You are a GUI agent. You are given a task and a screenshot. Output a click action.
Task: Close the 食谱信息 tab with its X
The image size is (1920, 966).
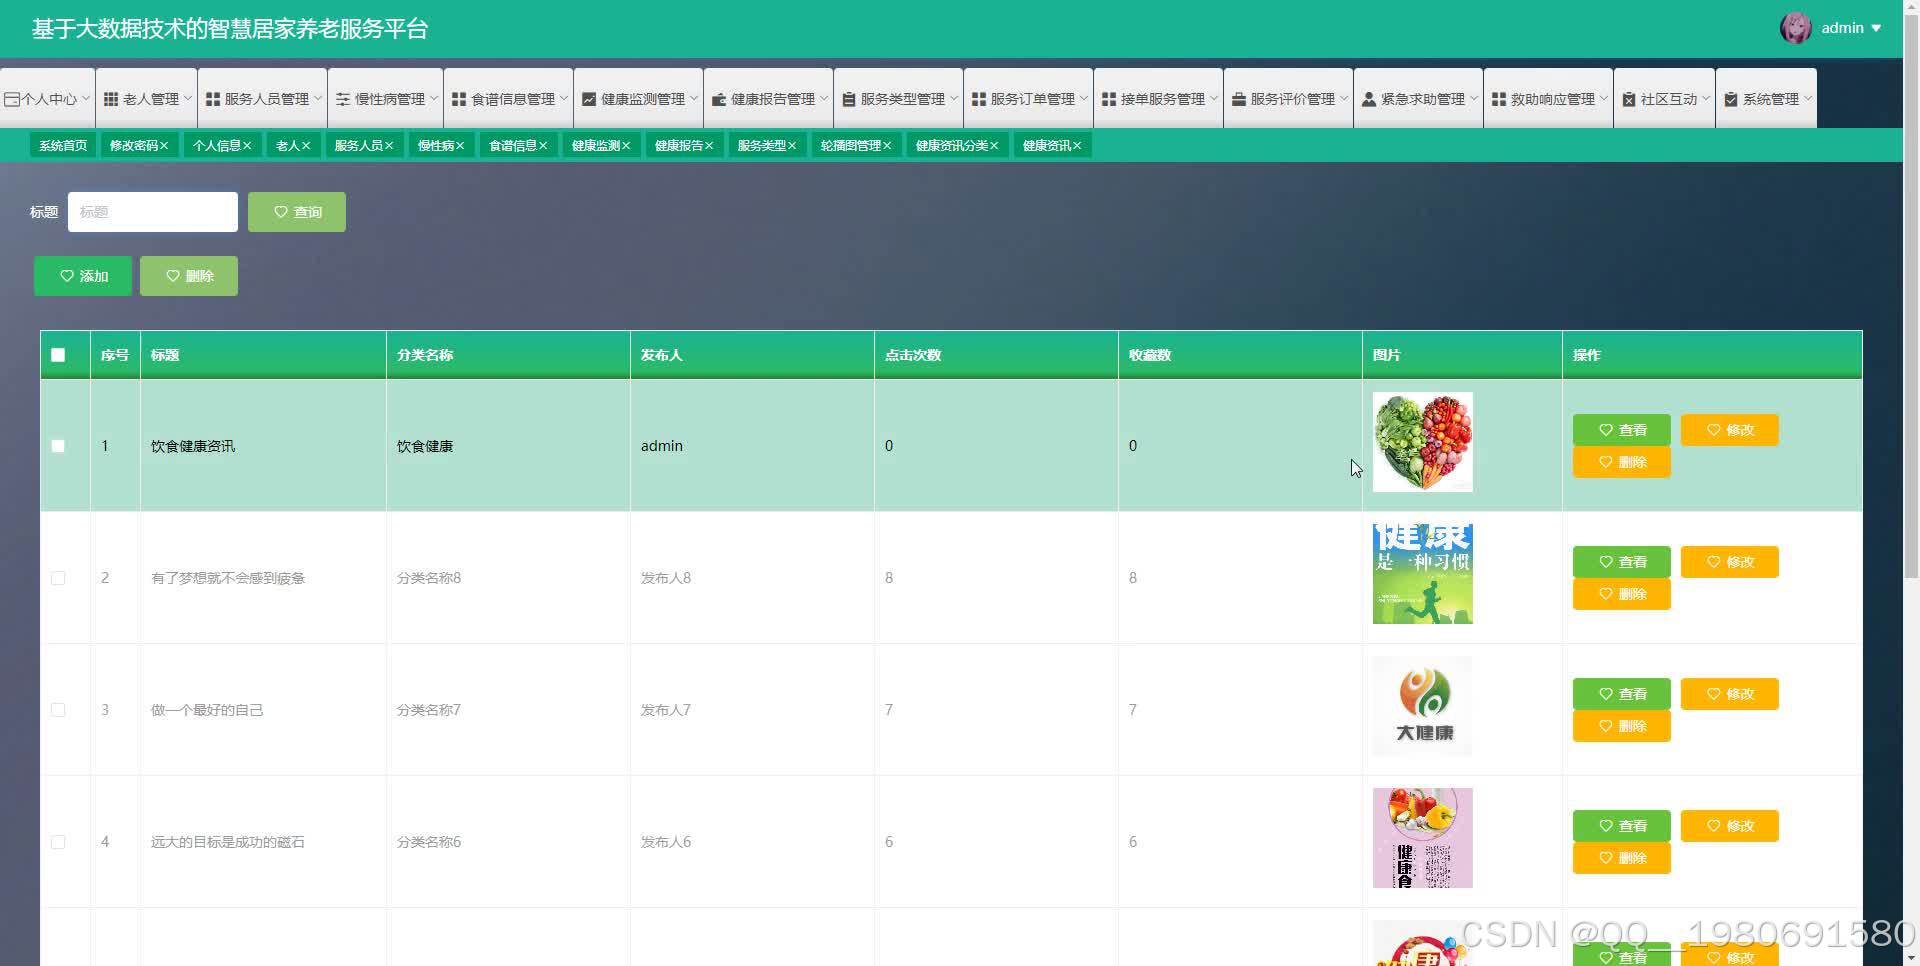543,146
